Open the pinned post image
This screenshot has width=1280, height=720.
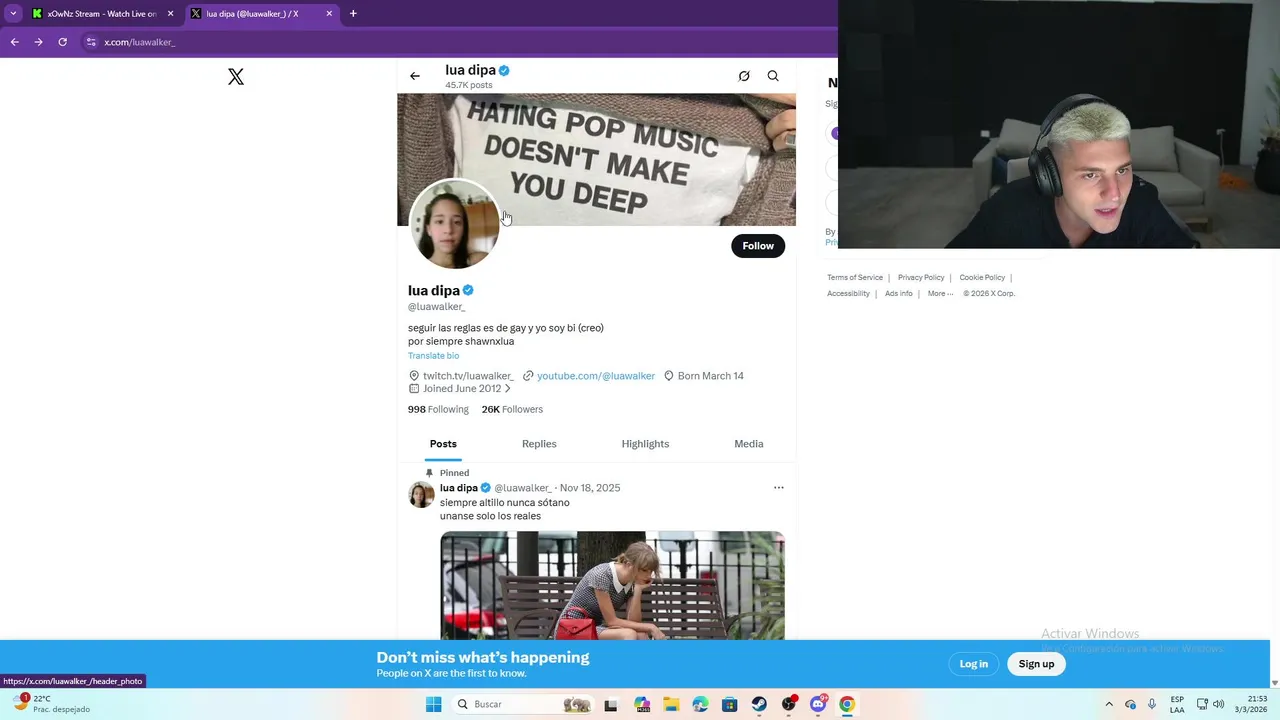click(612, 585)
